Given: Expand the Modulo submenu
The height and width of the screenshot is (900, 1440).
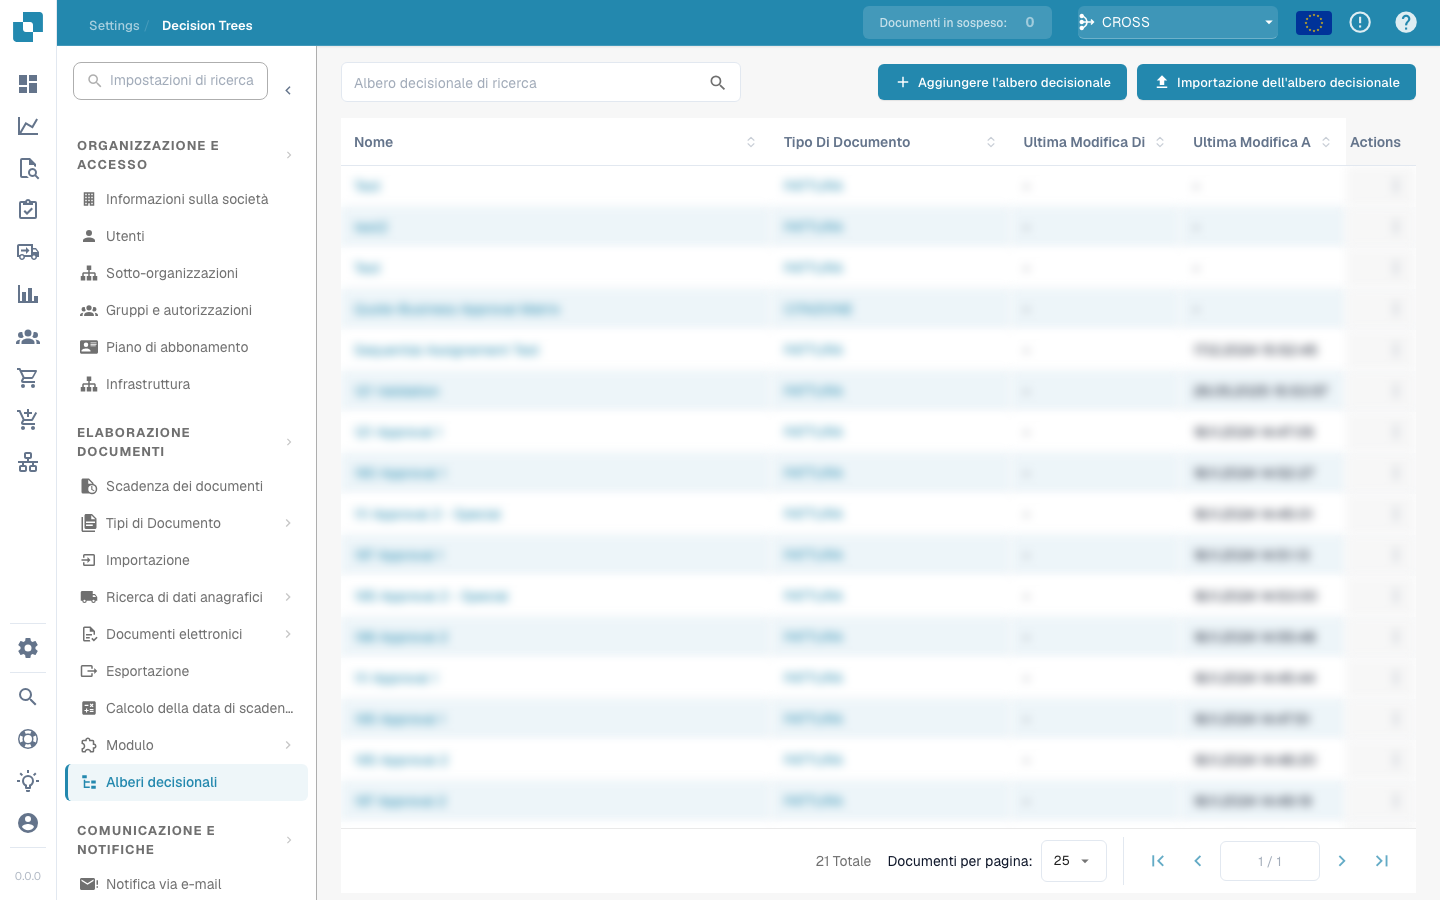Looking at the screenshot, I should tap(288, 745).
